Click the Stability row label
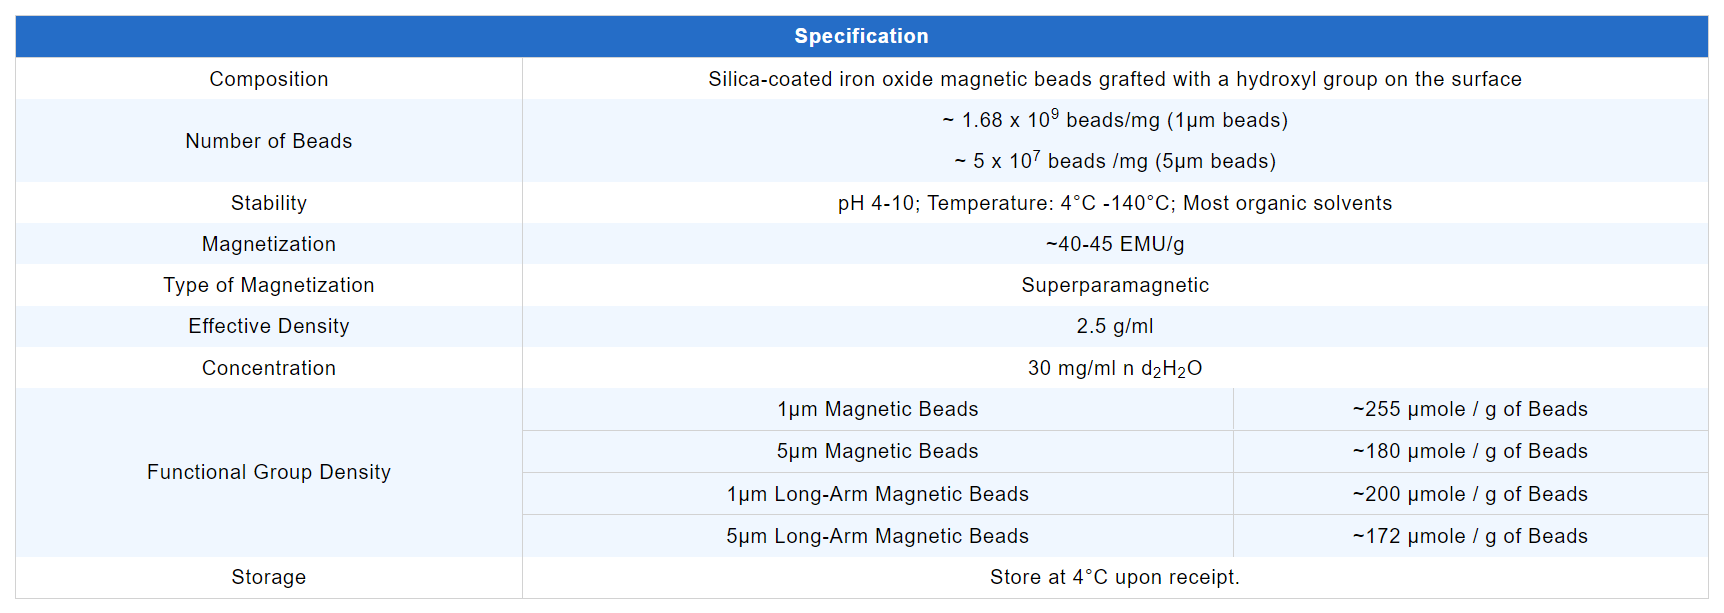The image size is (1724, 613). [x=268, y=203]
